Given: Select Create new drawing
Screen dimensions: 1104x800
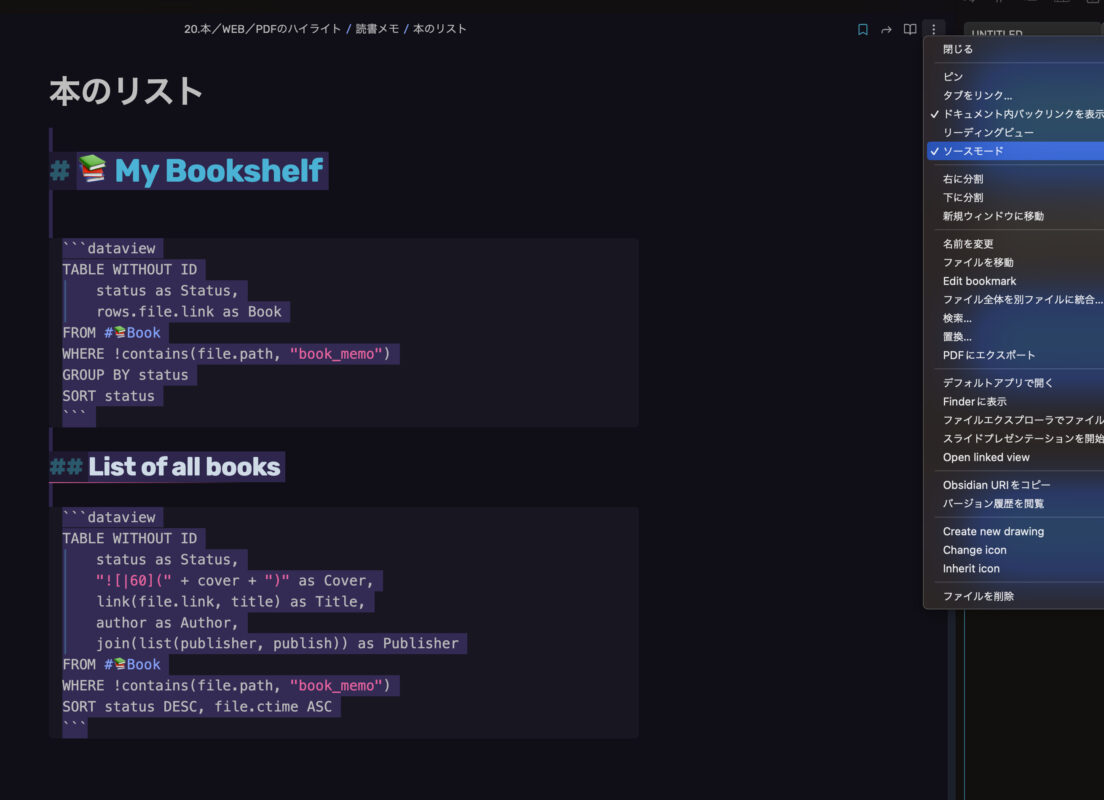Looking at the screenshot, I should coord(993,531).
